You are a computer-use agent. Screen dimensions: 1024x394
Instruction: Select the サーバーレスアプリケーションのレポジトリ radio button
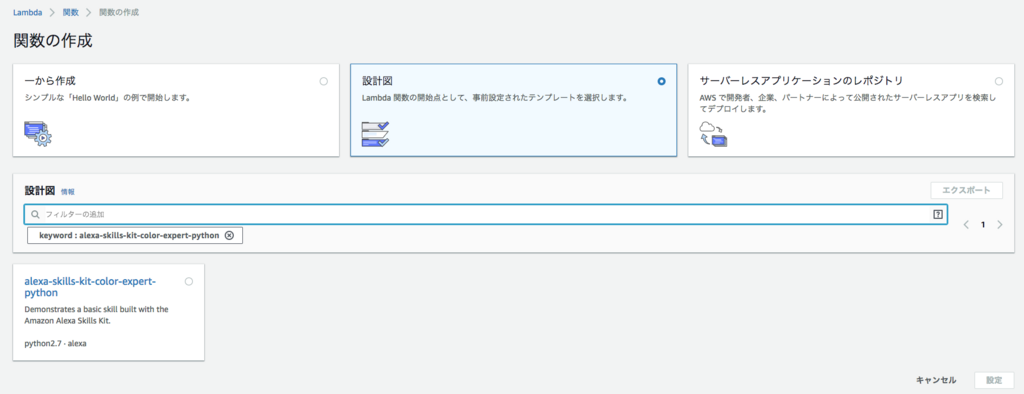point(999,82)
